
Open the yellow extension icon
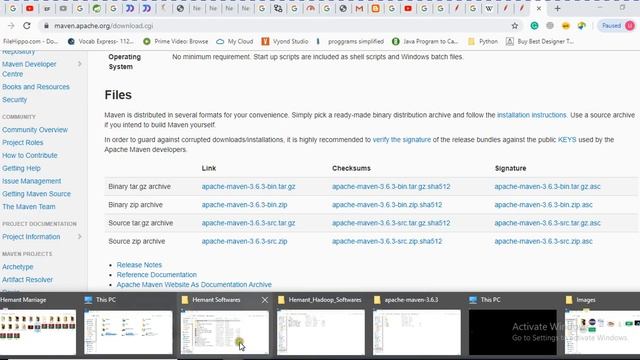pyautogui.click(x=566, y=26)
